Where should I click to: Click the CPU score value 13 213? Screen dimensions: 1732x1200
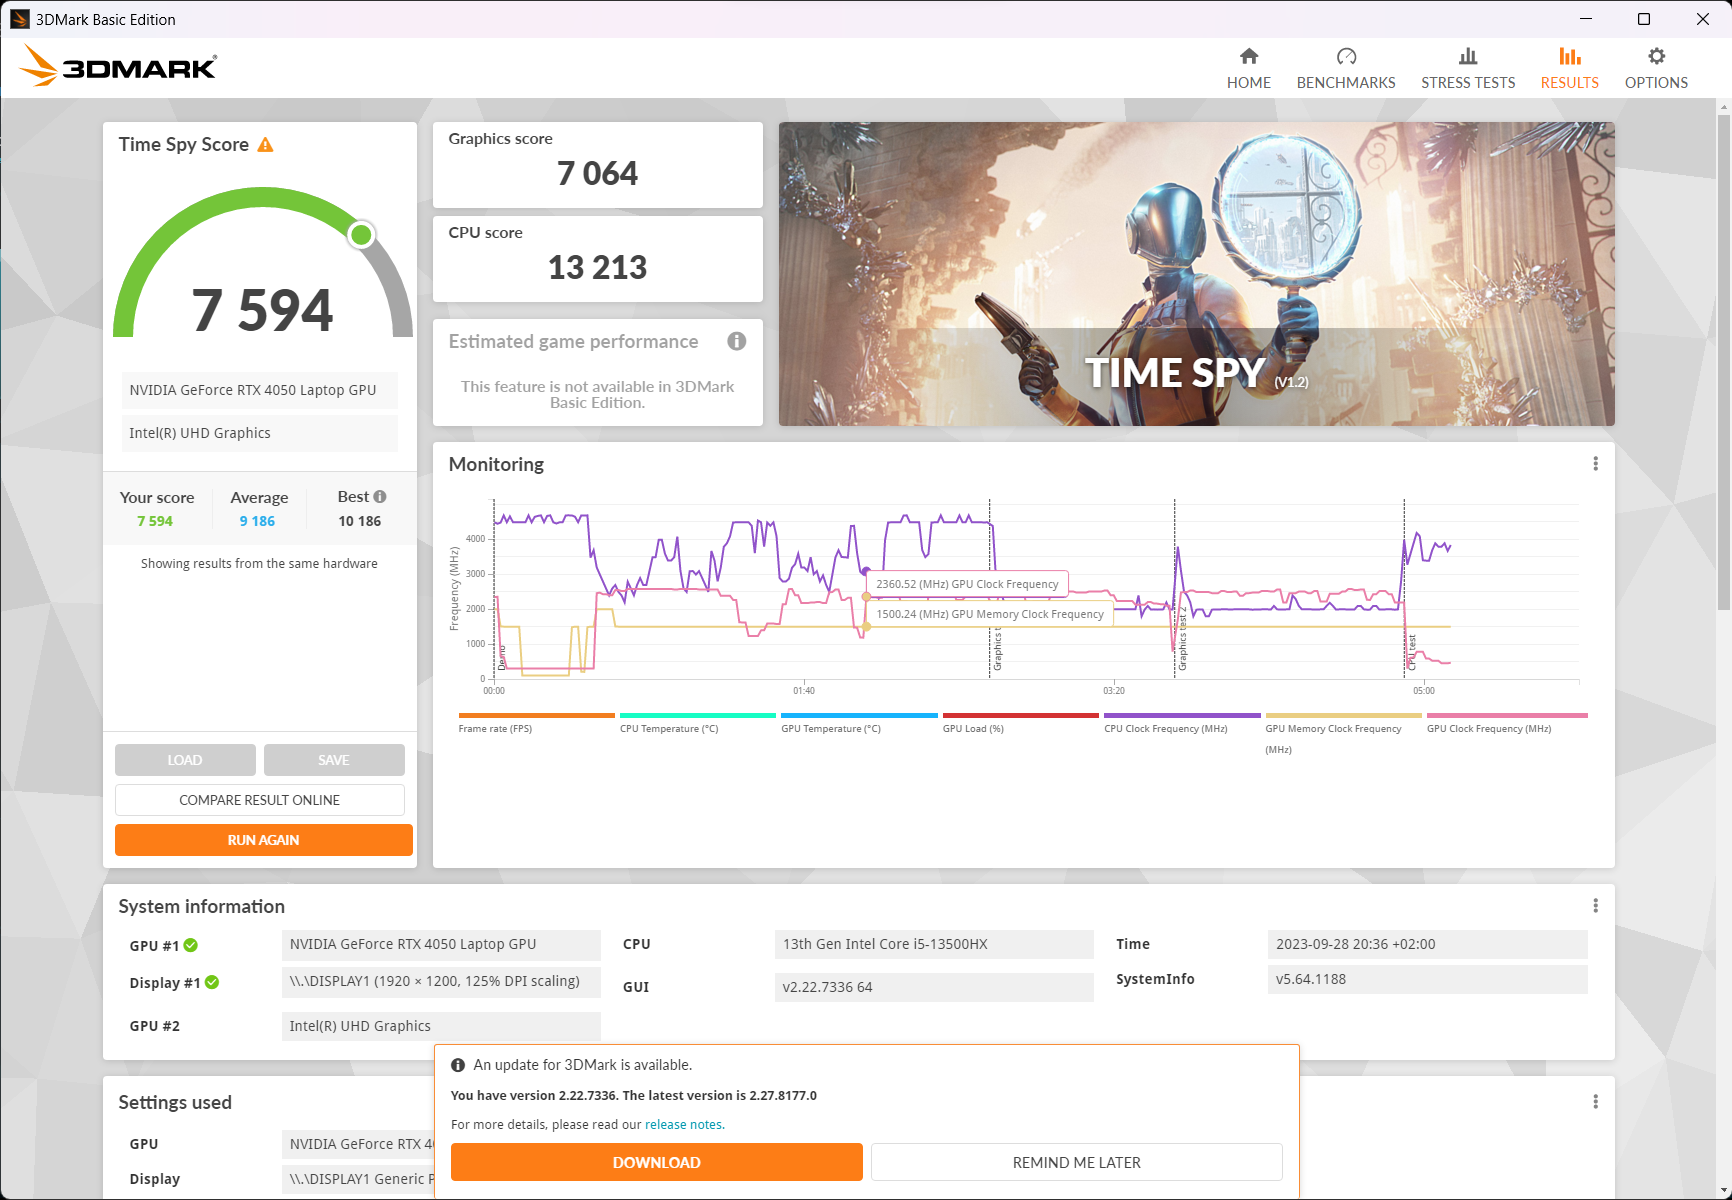[x=597, y=267]
